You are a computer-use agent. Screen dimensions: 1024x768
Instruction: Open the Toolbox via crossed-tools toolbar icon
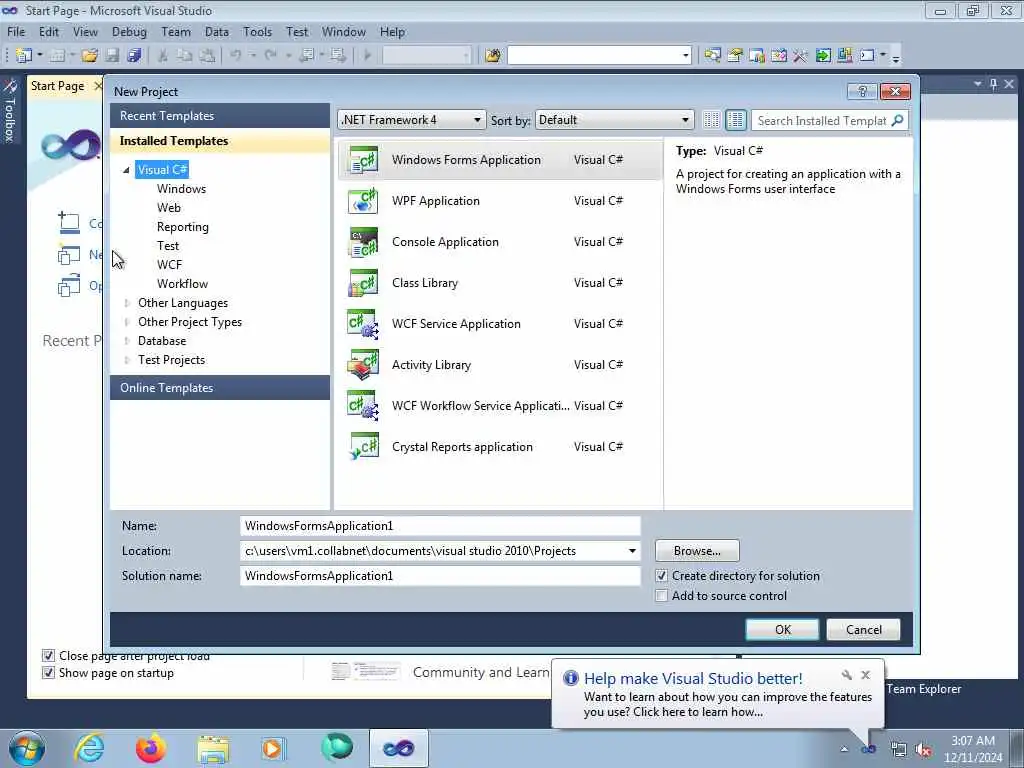point(801,56)
